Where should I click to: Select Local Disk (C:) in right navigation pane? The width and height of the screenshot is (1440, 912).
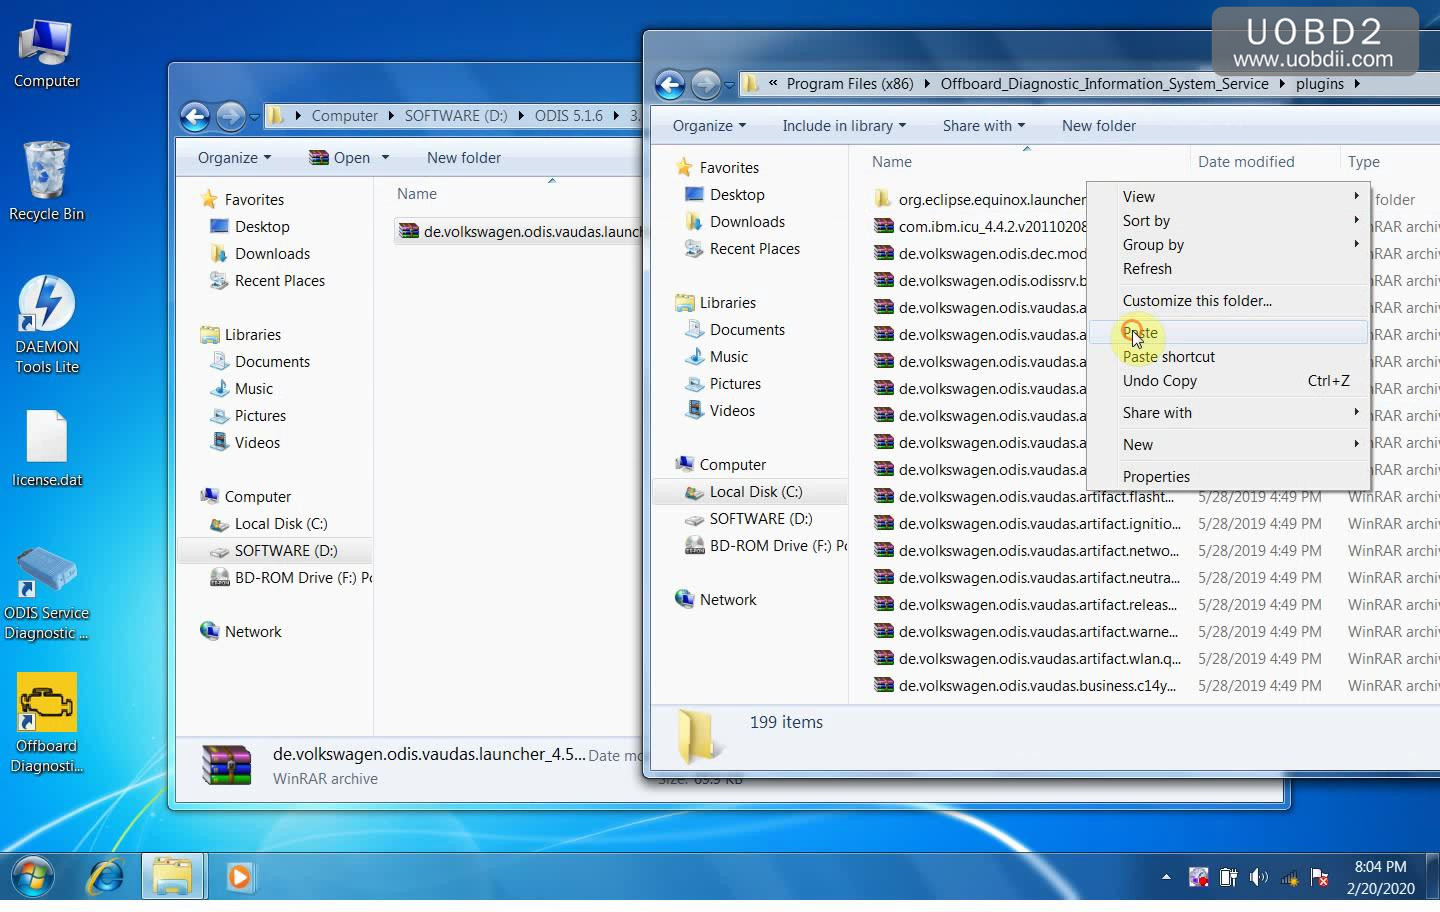[x=755, y=492]
